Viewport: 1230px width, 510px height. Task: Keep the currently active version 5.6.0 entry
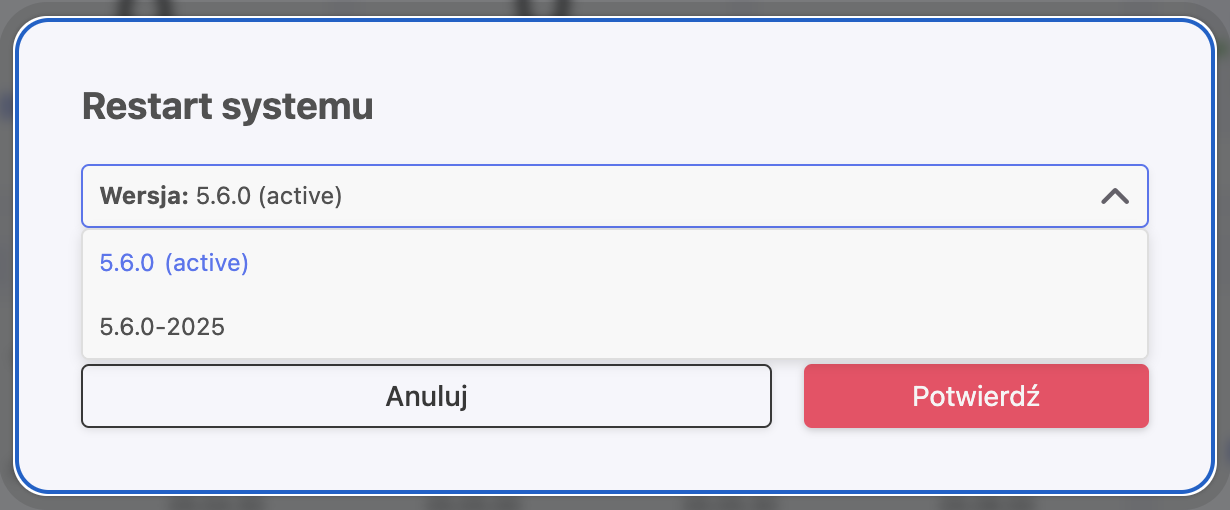click(x=174, y=263)
